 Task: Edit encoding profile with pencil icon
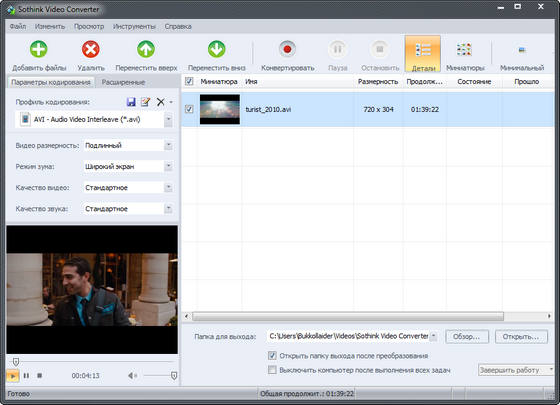(x=145, y=102)
